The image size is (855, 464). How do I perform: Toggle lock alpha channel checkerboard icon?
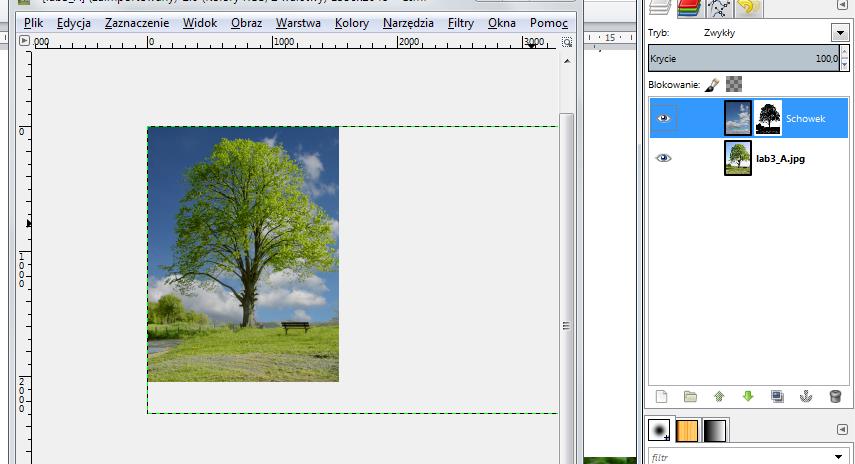point(734,85)
